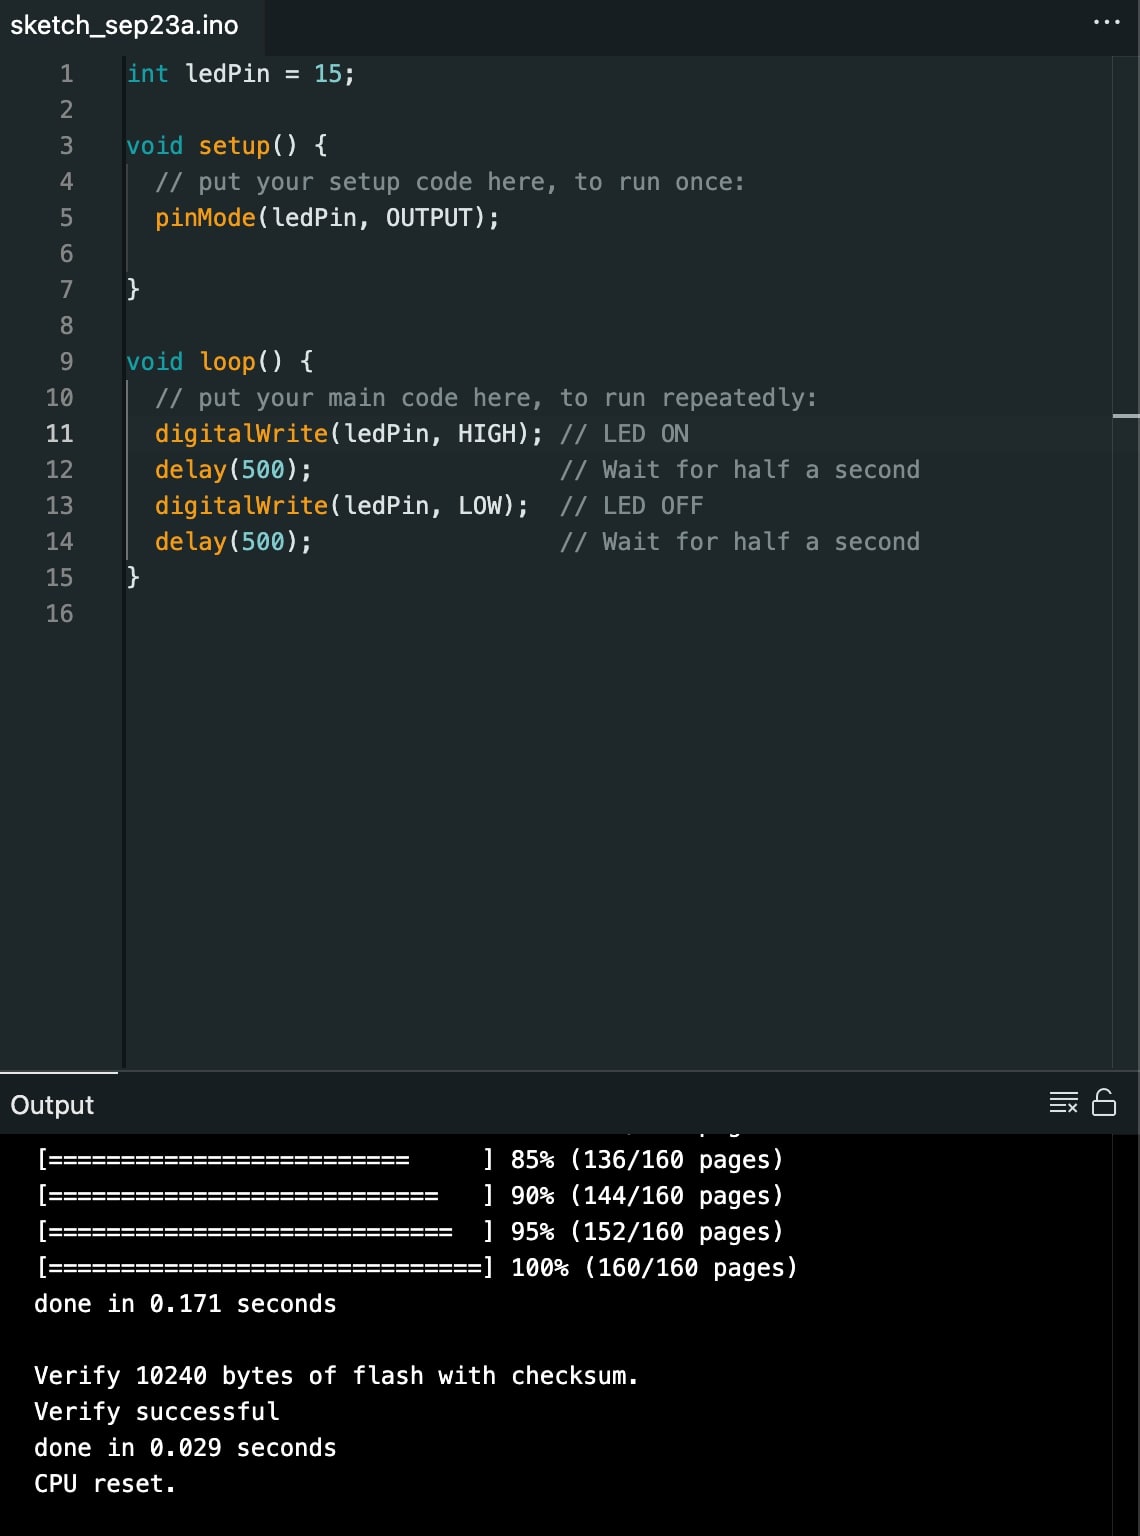Place cursor on ledPin declaration in line 1
The height and width of the screenshot is (1536, 1140).
tap(228, 74)
